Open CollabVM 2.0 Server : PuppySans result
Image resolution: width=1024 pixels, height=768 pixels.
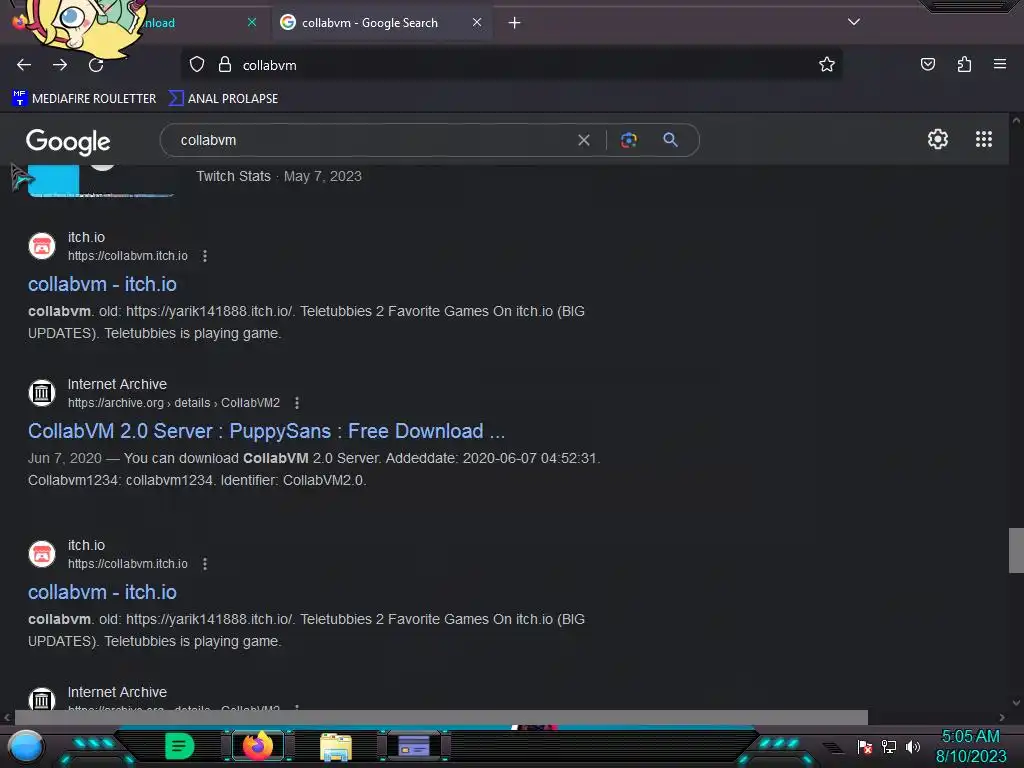(266, 431)
